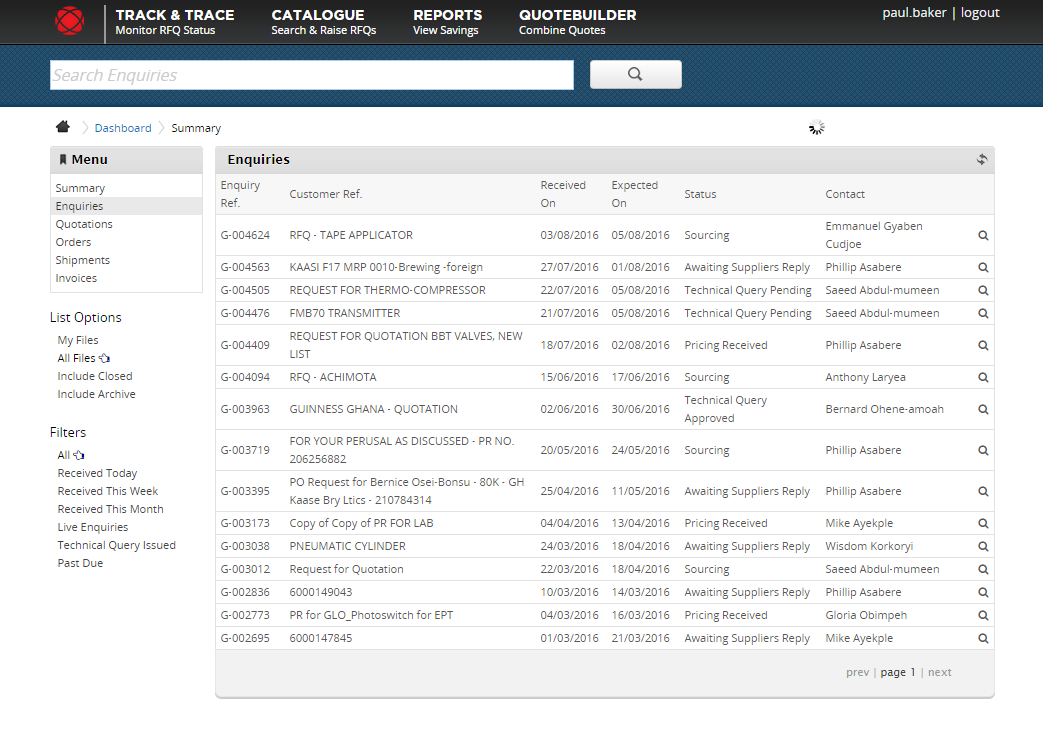The image size is (1043, 740).
Task: Open QuoteBuilder section
Action: 577,22
